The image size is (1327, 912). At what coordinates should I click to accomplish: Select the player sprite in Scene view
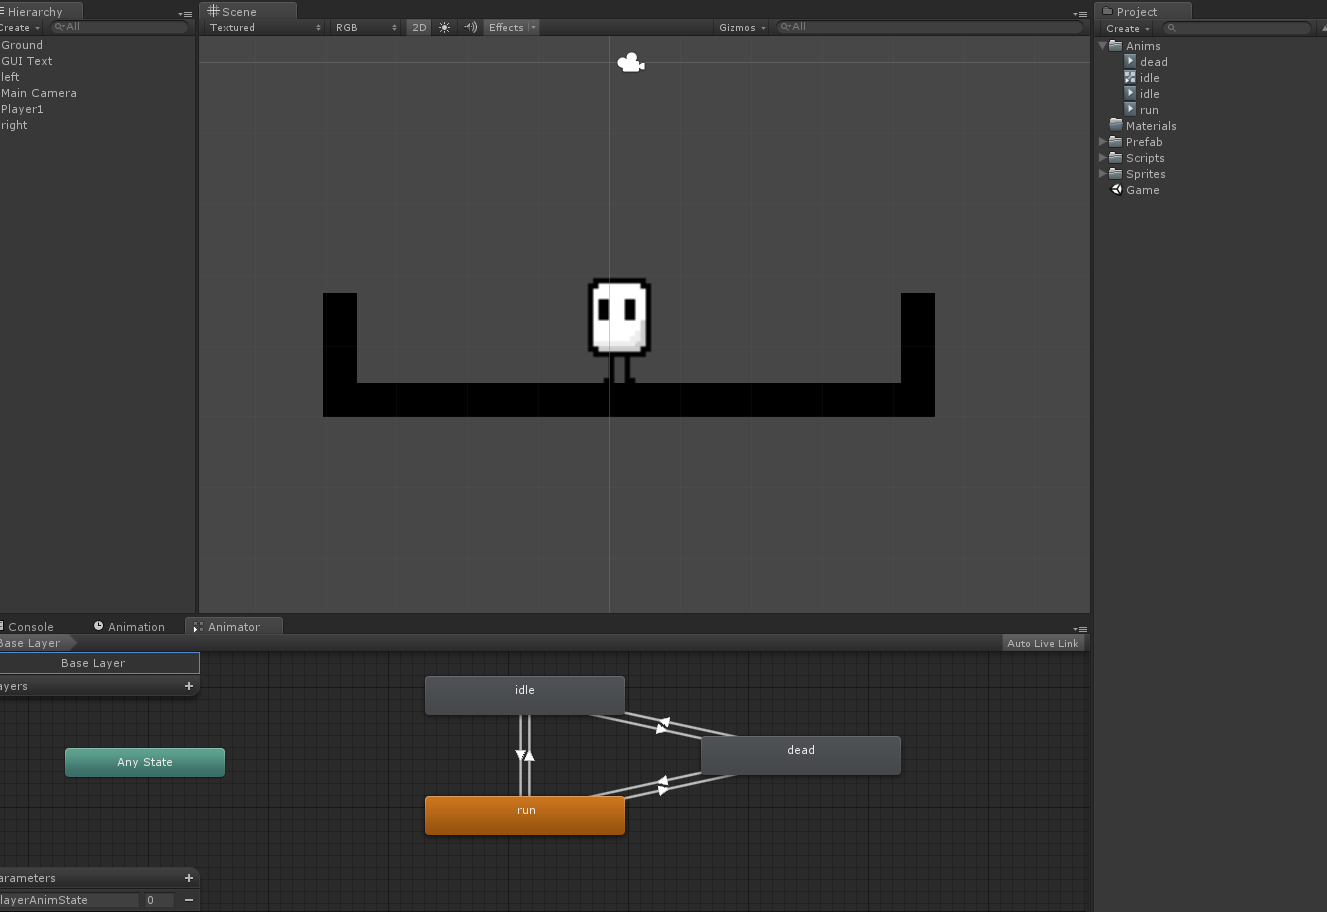[619, 331]
